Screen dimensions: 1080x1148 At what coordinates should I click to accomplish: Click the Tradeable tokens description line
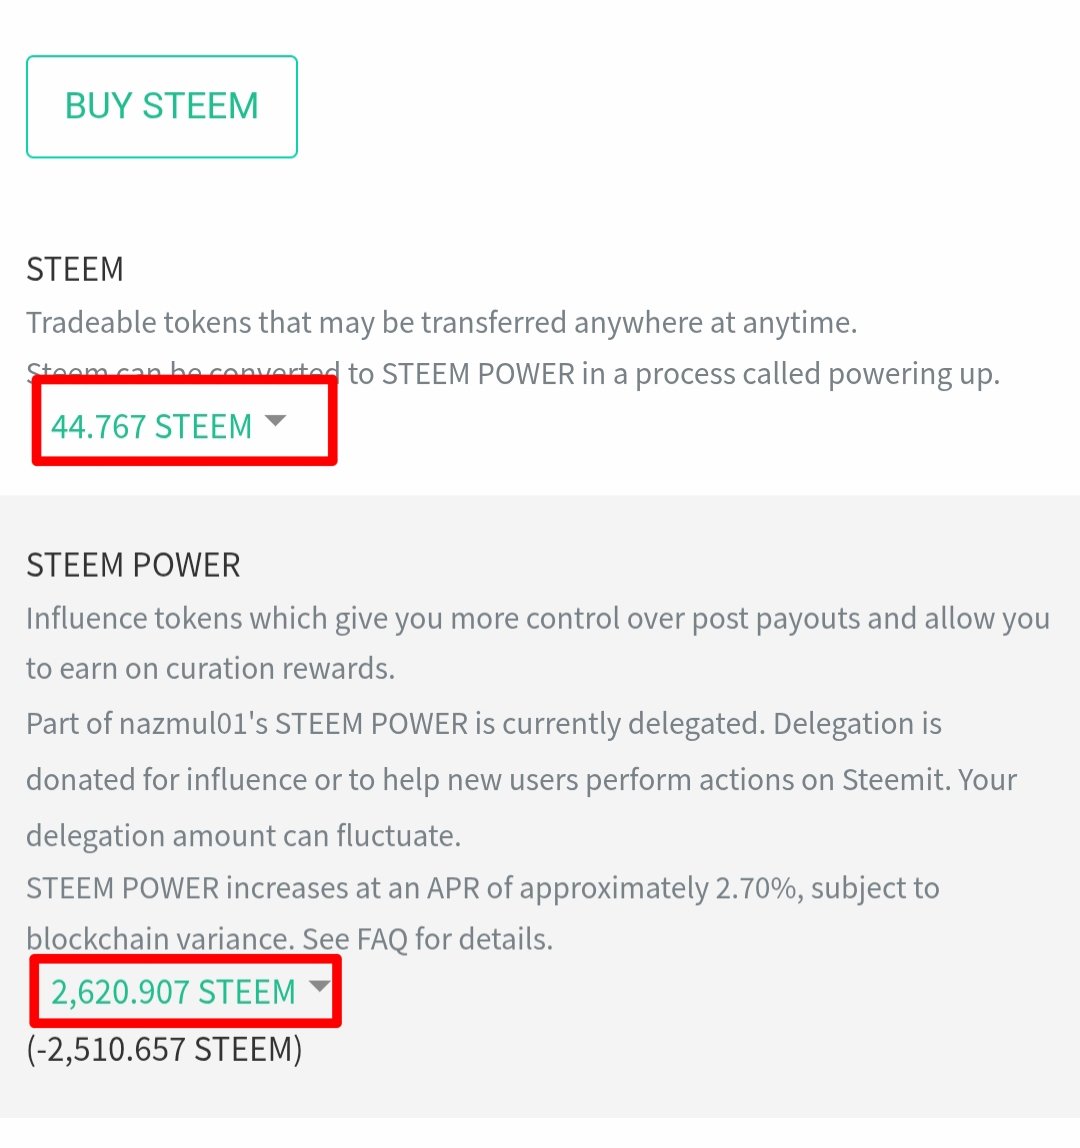pos(442,323)
